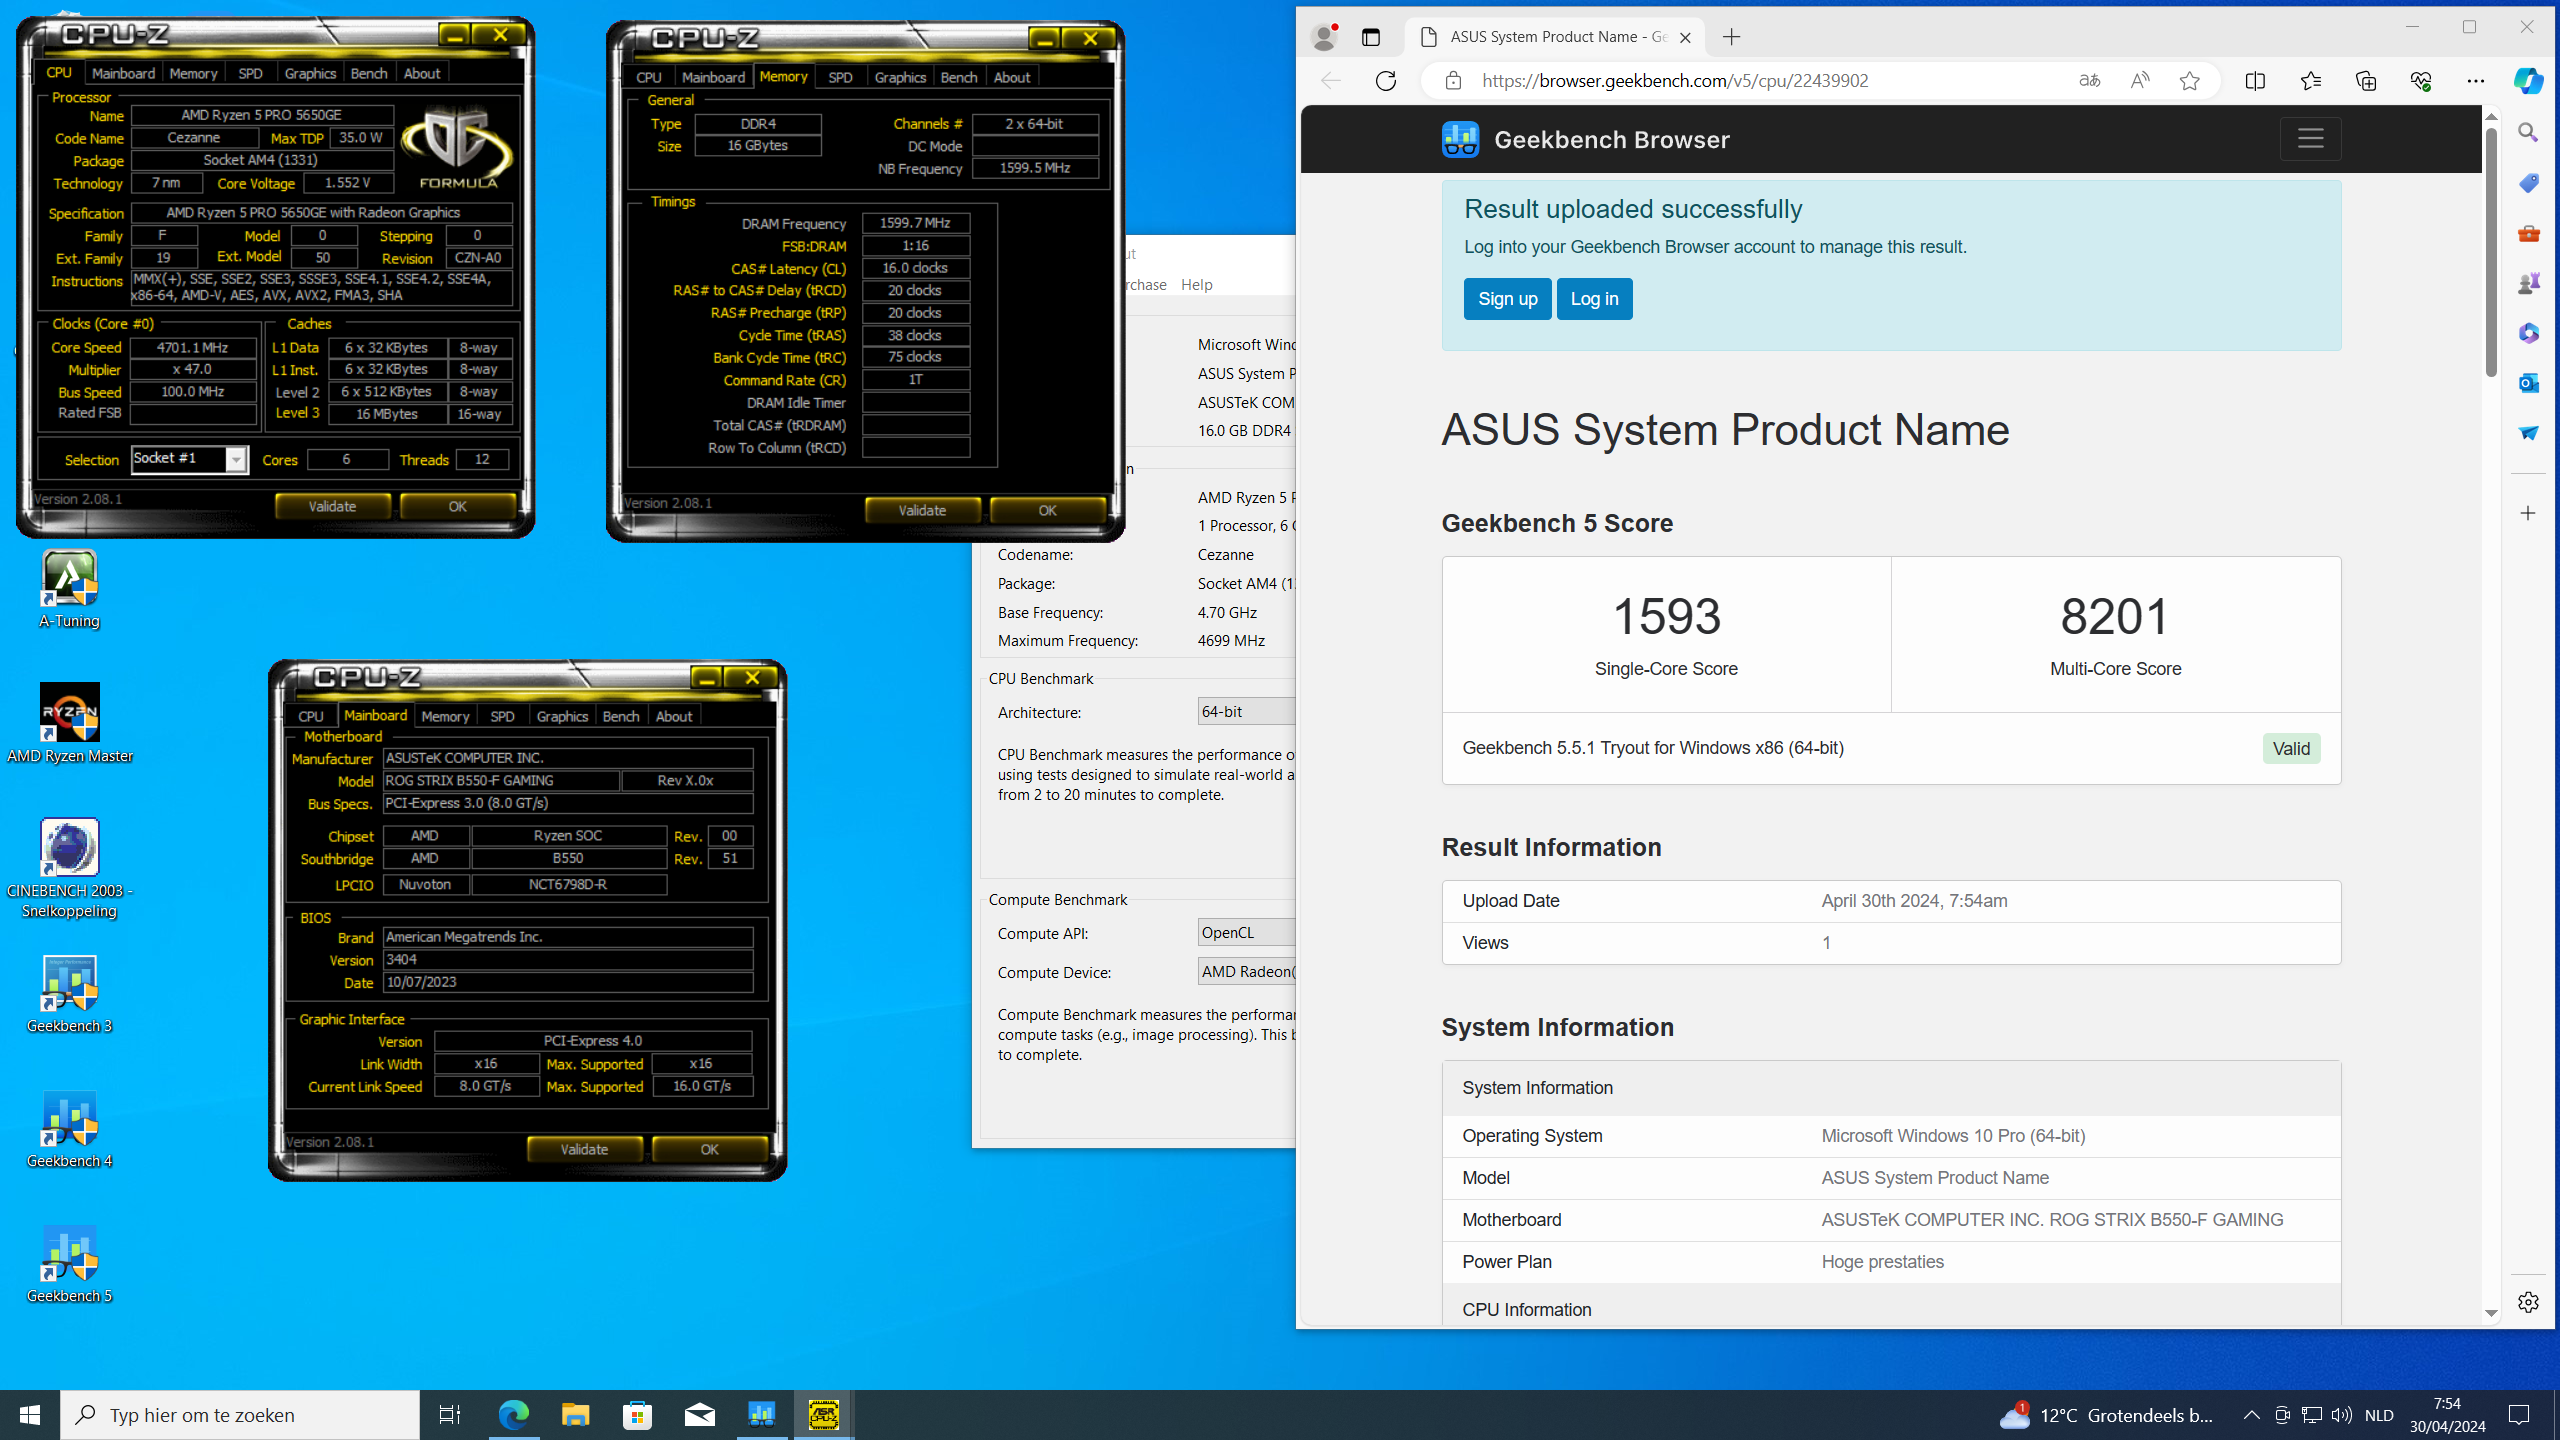
Task: Select Bench tab in Mainboard CPU-Z window
Action: pos(620,716)
